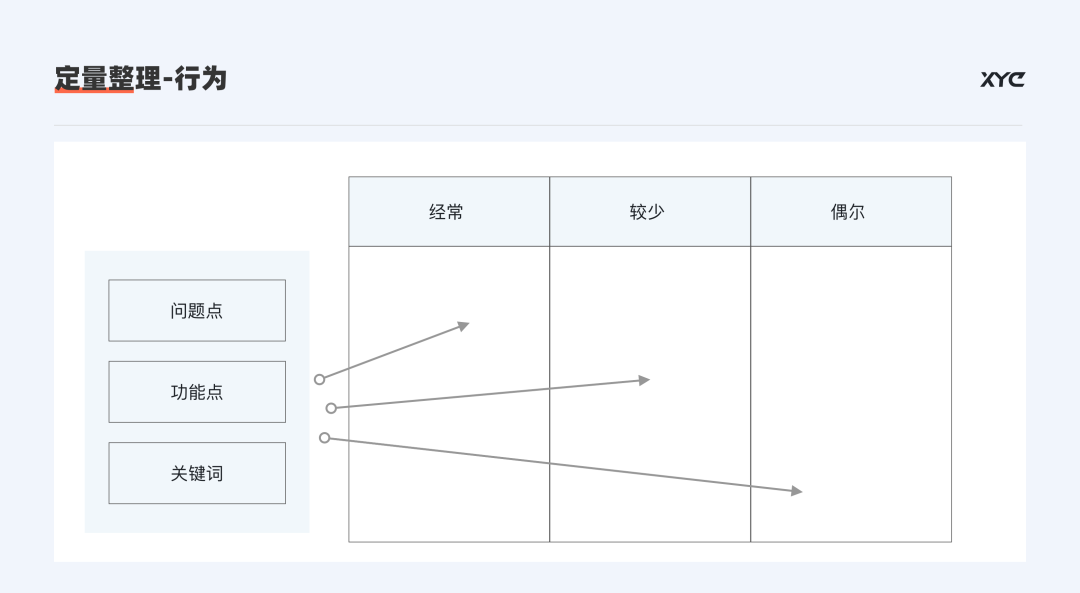1080x593 pixels.
Task: Click the XYC logo
Action: point(1002,79)
